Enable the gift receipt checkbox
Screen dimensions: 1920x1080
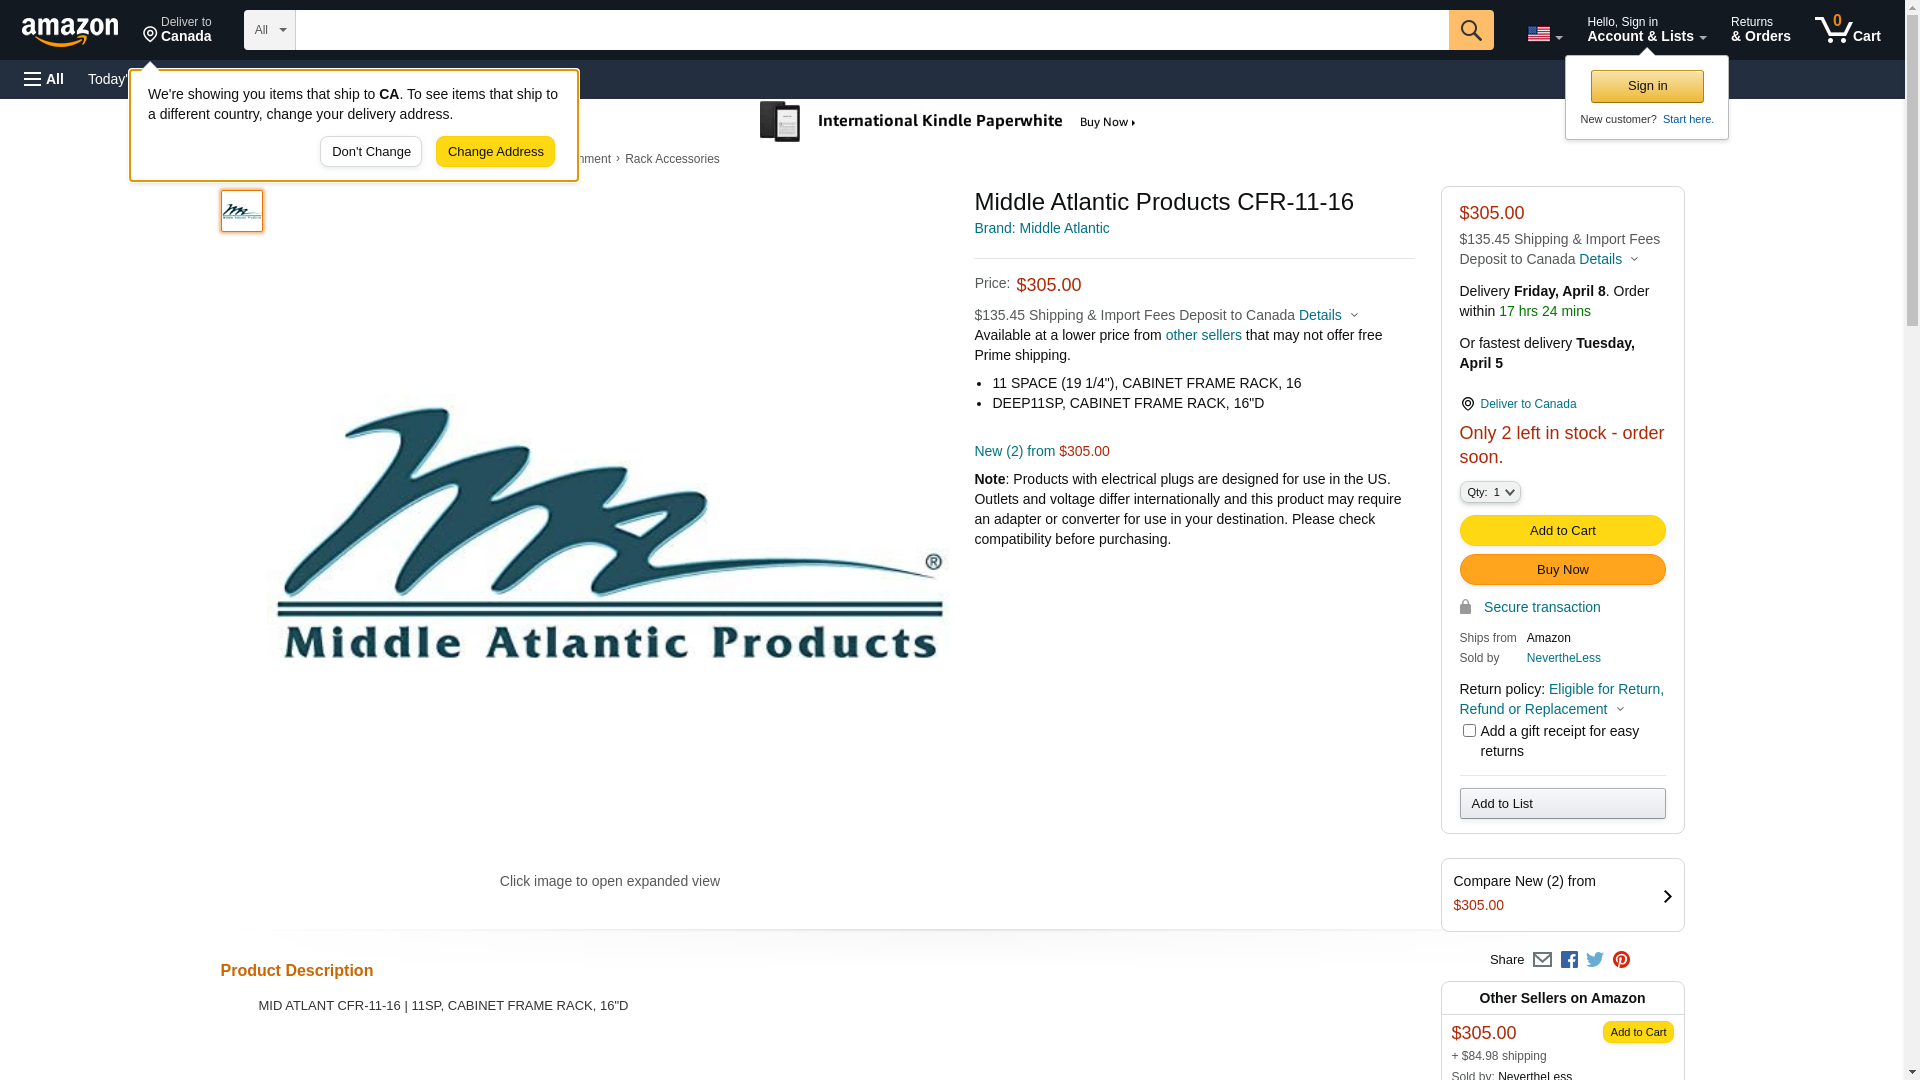pos(1469,731)
